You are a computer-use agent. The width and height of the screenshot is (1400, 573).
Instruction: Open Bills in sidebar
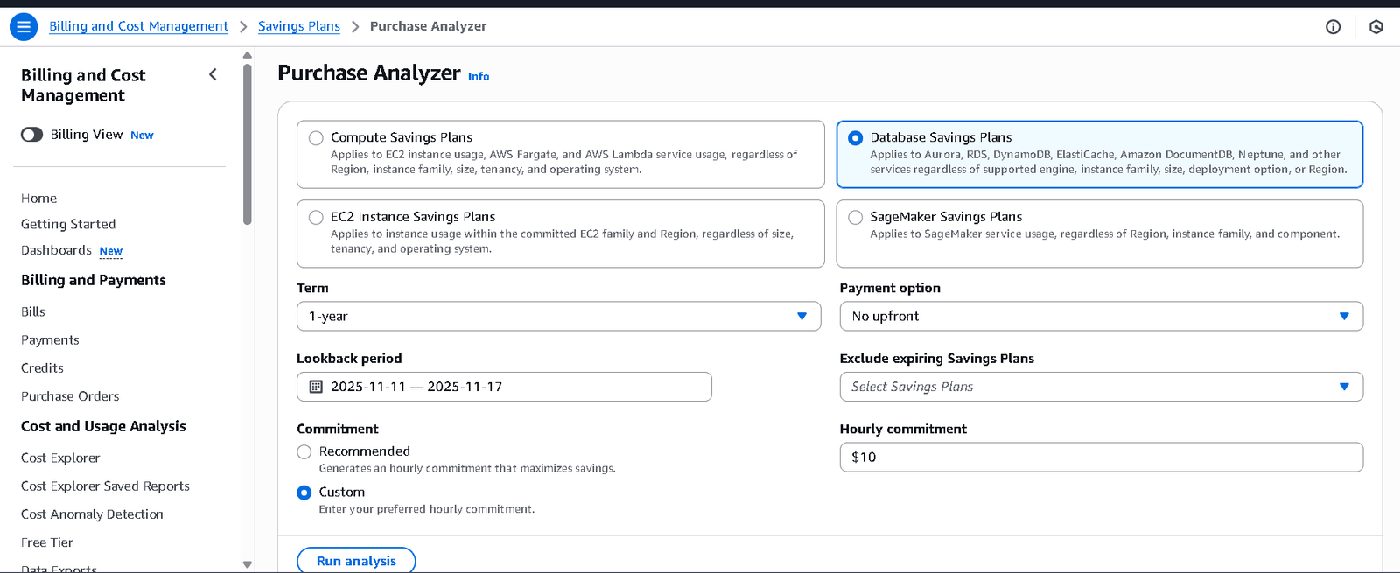[33, 312]
